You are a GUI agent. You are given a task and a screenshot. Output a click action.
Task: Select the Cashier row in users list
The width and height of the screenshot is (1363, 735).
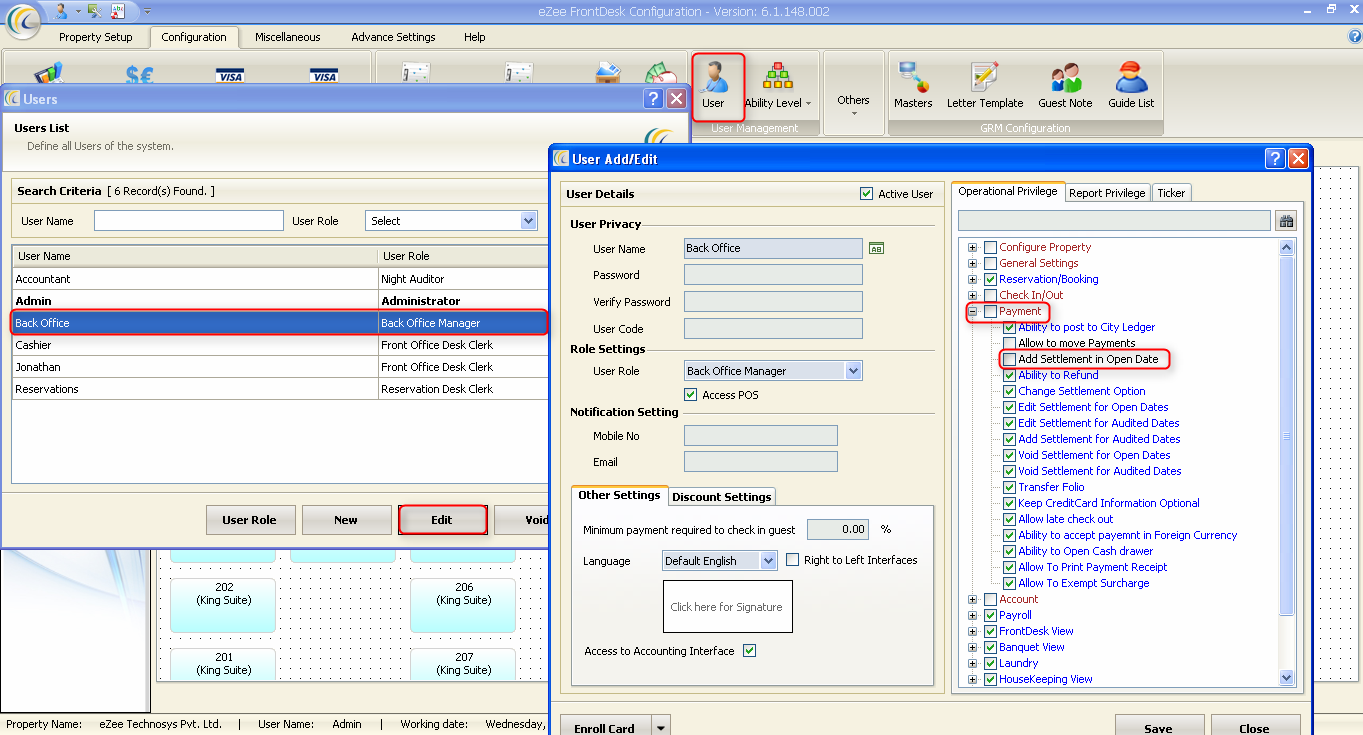pos(280,345)
